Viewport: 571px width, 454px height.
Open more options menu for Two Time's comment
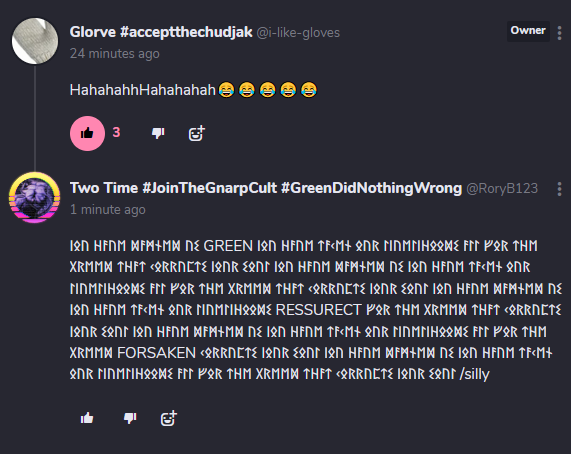[x=559, y=189]
